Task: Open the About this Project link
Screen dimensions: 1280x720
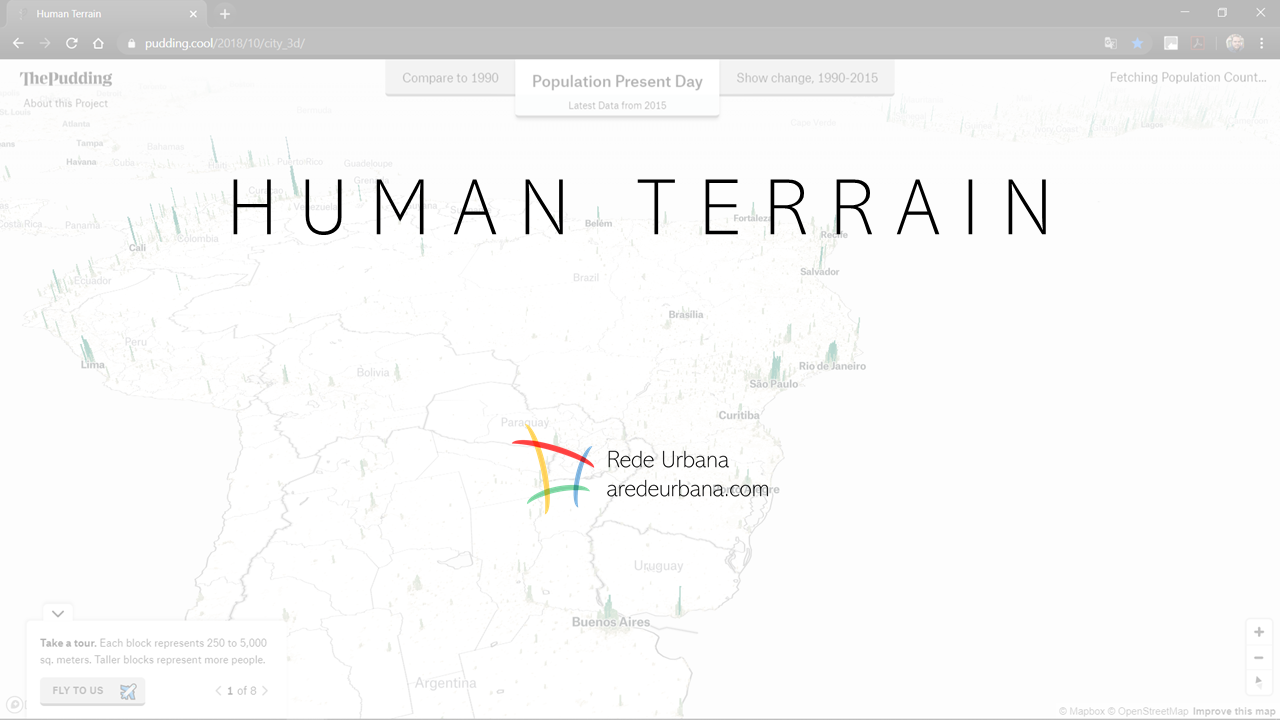Action: click(65, 102)
